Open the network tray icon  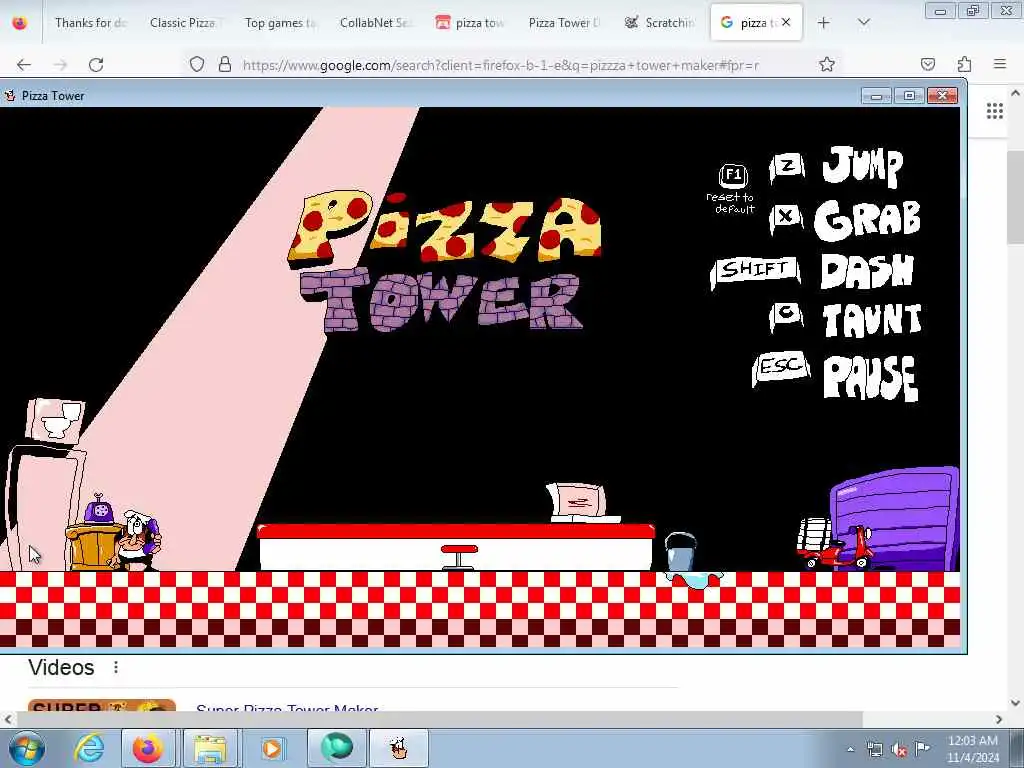click(x=874, y=750)
